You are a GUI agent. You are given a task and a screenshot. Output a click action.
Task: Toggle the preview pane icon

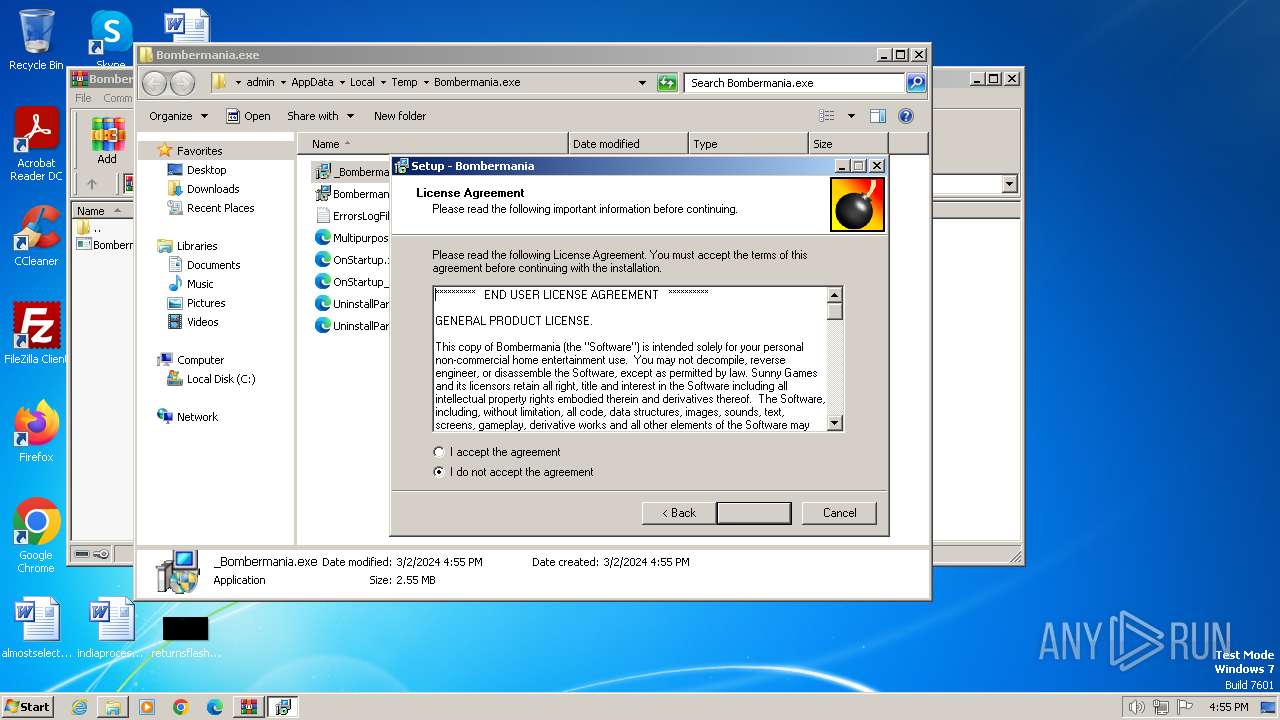tap(877, 116)
